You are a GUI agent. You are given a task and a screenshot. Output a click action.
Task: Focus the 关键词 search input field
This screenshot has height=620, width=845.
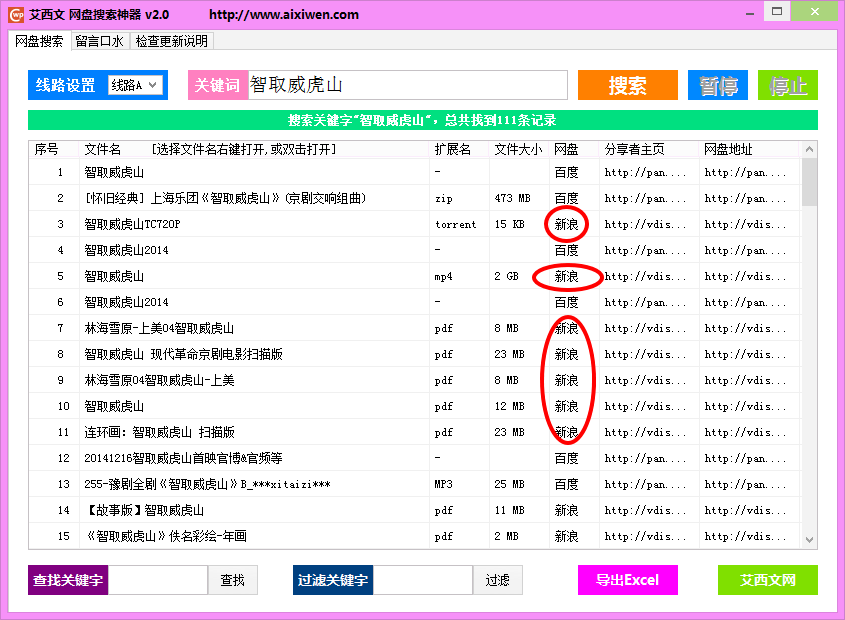click(406, 86)
